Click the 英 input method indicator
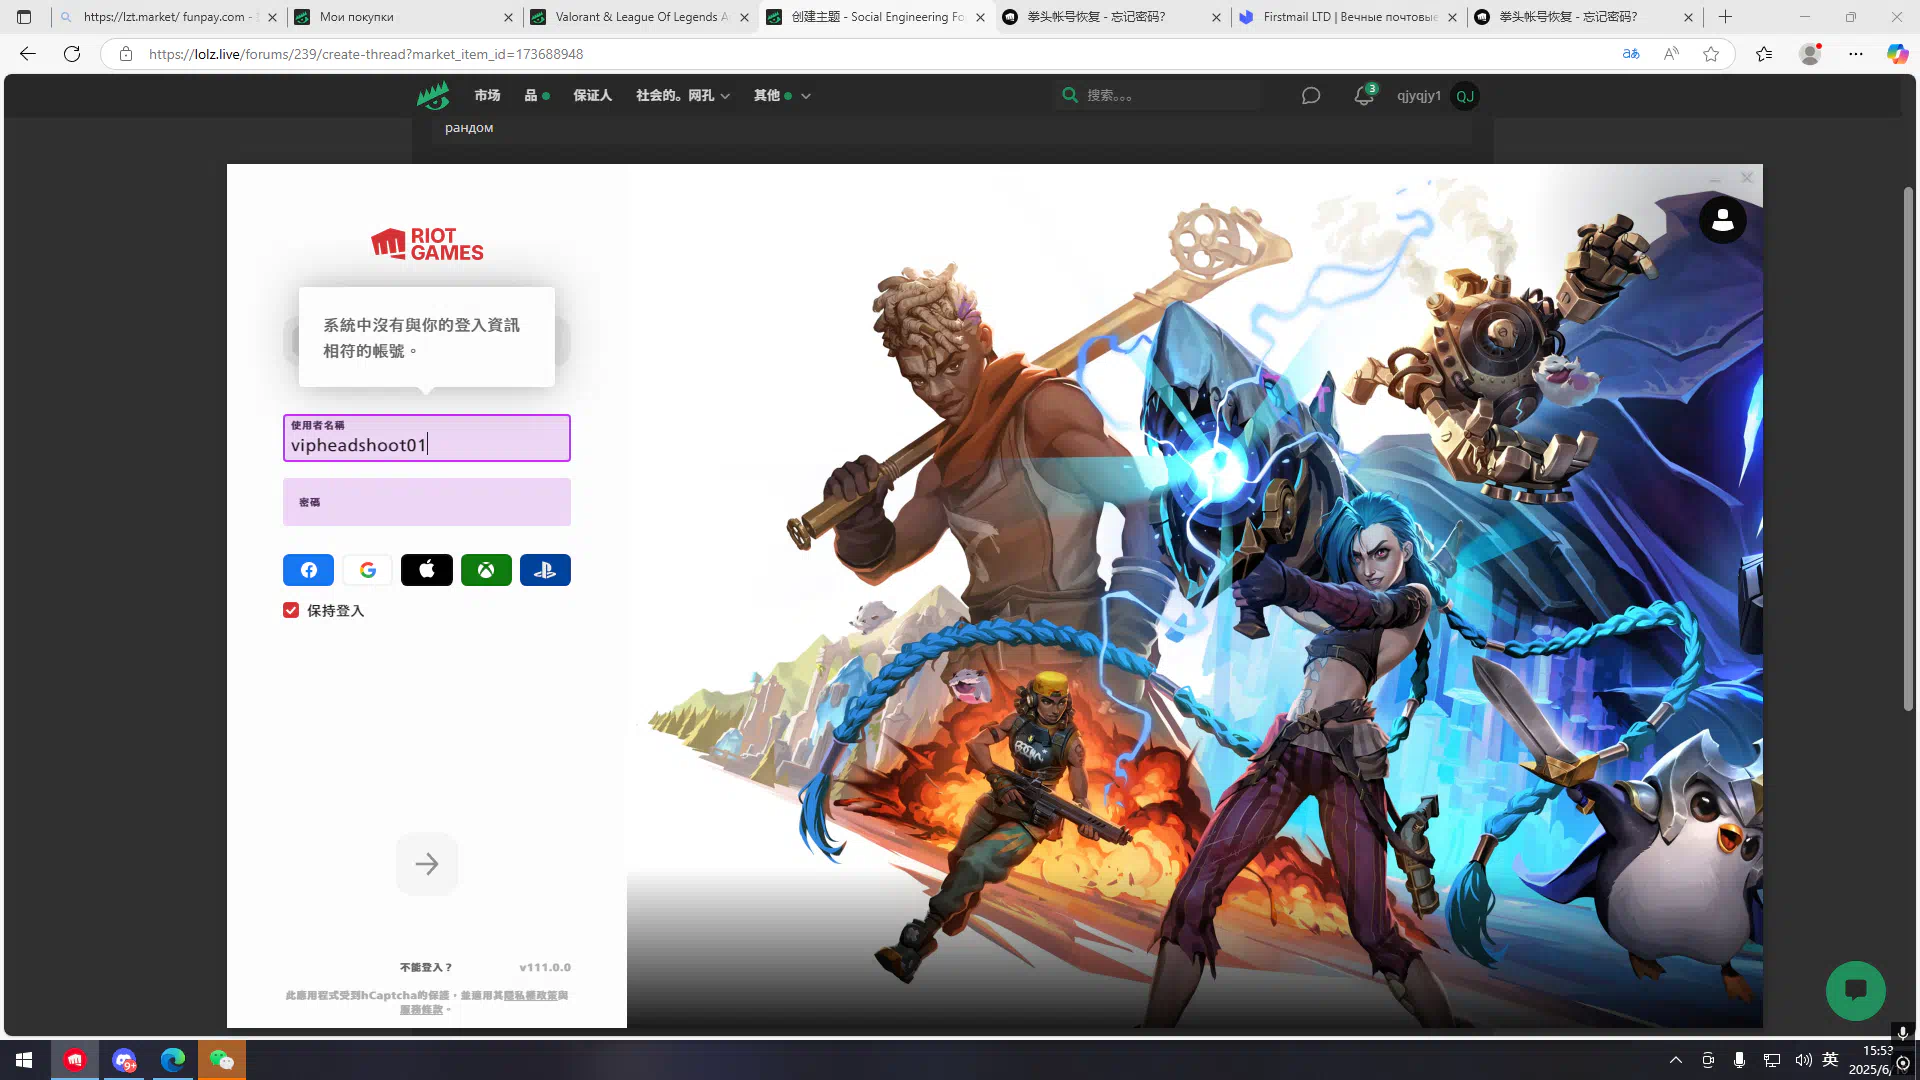 (1830, 1060)
